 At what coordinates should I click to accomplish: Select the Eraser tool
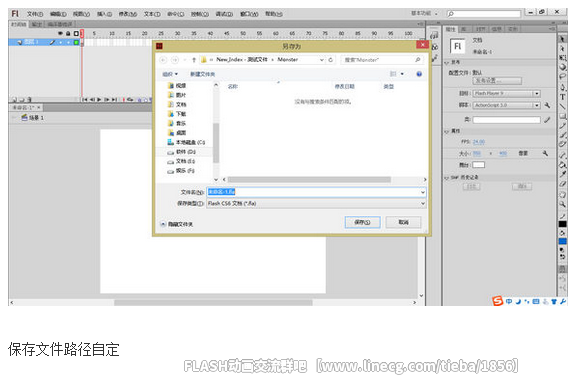(562, 184)
